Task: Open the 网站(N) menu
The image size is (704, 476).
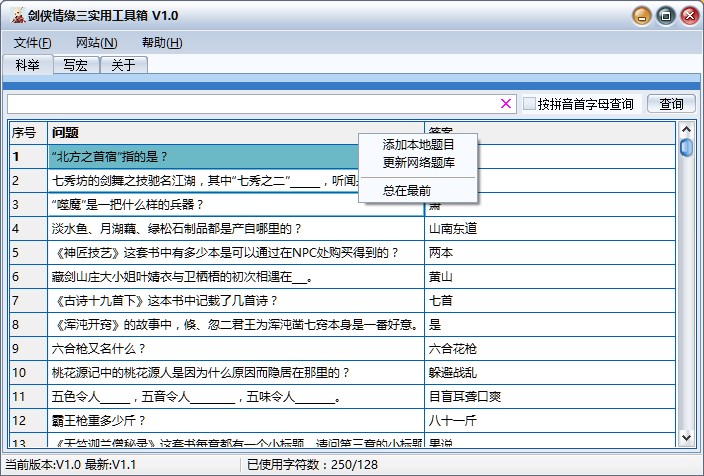Action: 96,43
